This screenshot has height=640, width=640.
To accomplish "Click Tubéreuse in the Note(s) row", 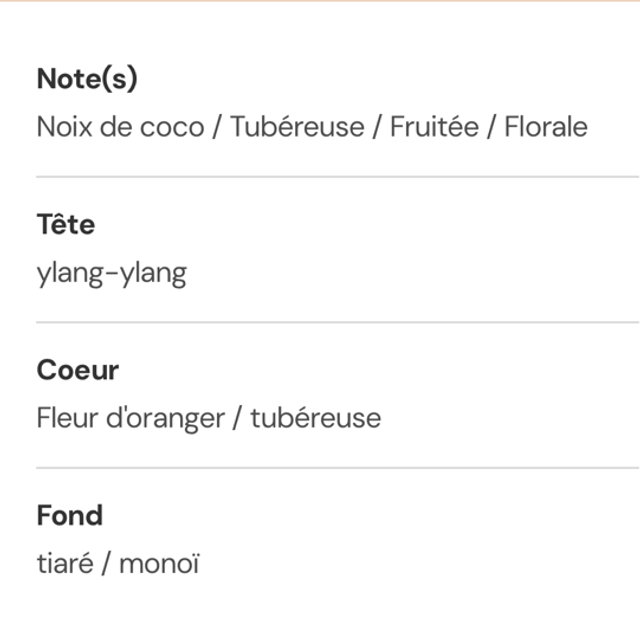I will click(x=298, y=127).
